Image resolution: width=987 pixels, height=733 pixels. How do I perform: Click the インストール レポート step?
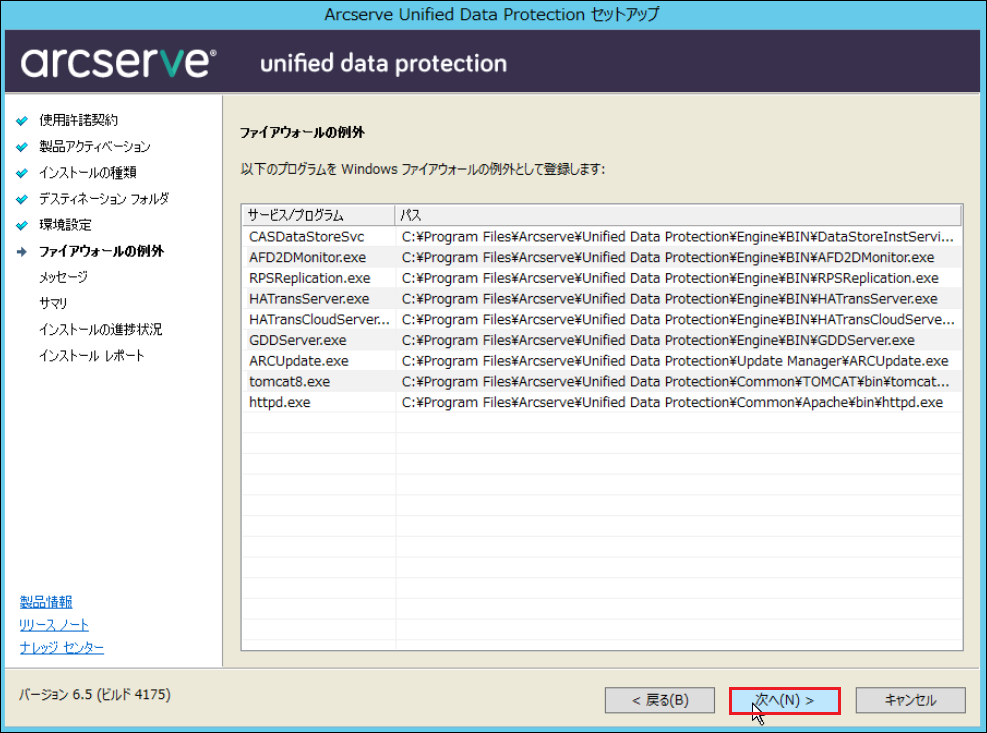[91, 356]
